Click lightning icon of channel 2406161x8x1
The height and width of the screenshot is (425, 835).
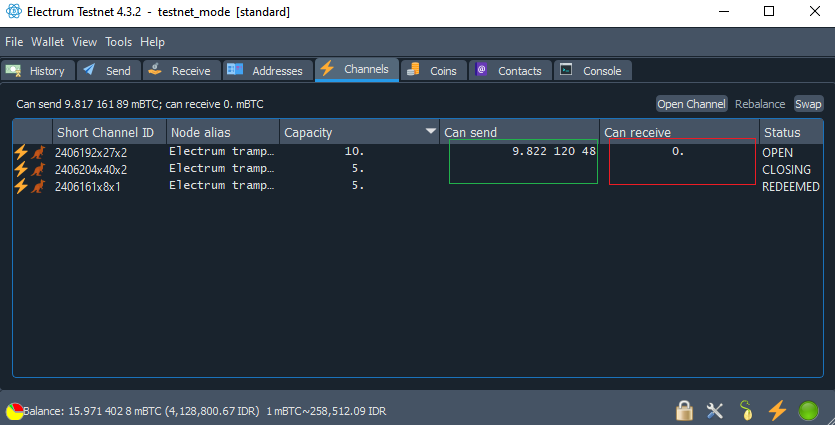click(21, 186)
